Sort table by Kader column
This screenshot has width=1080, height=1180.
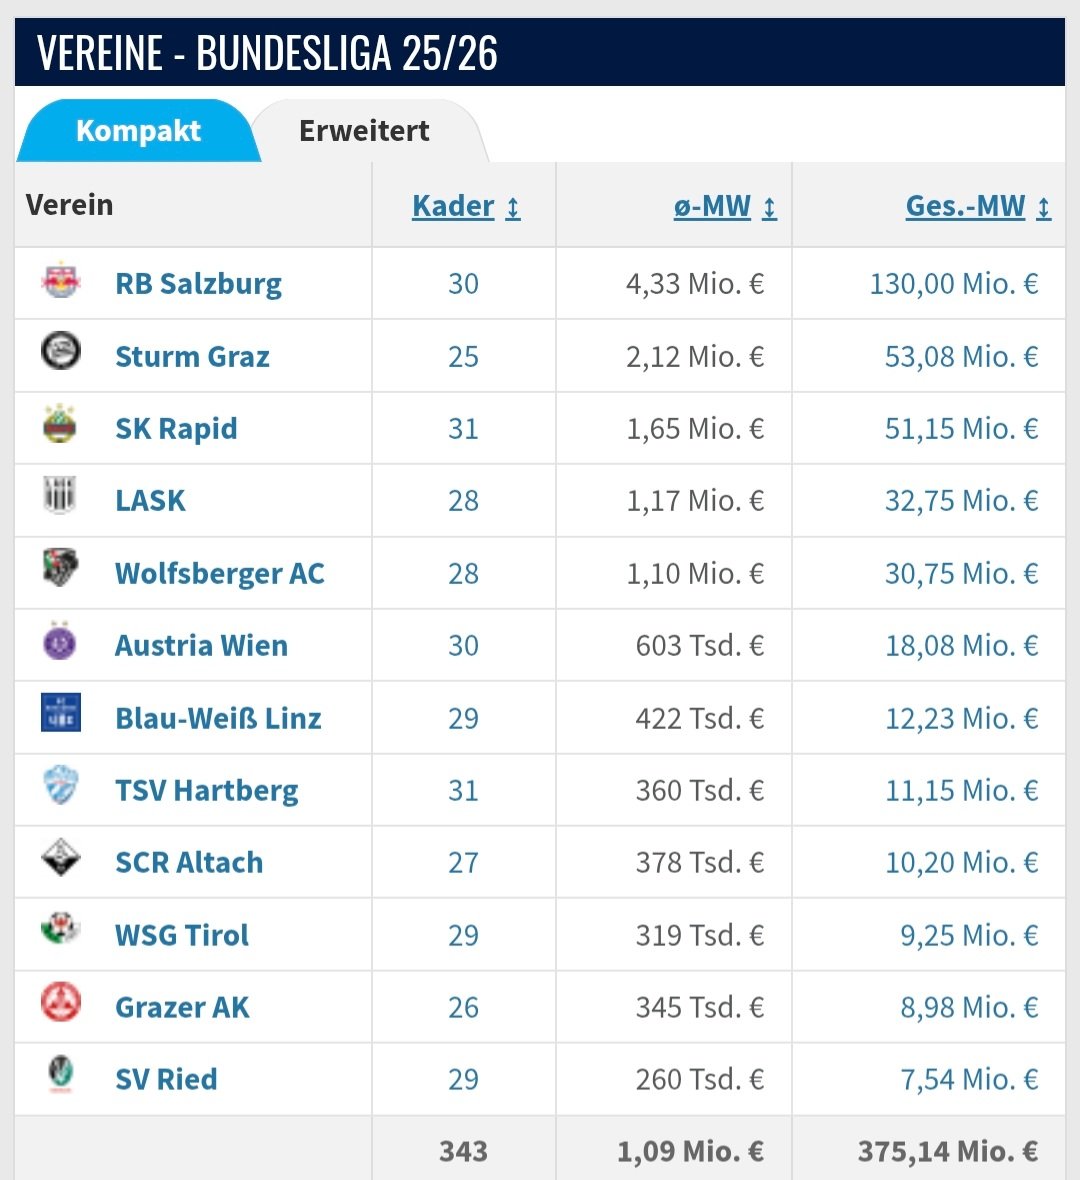[465, 206]
